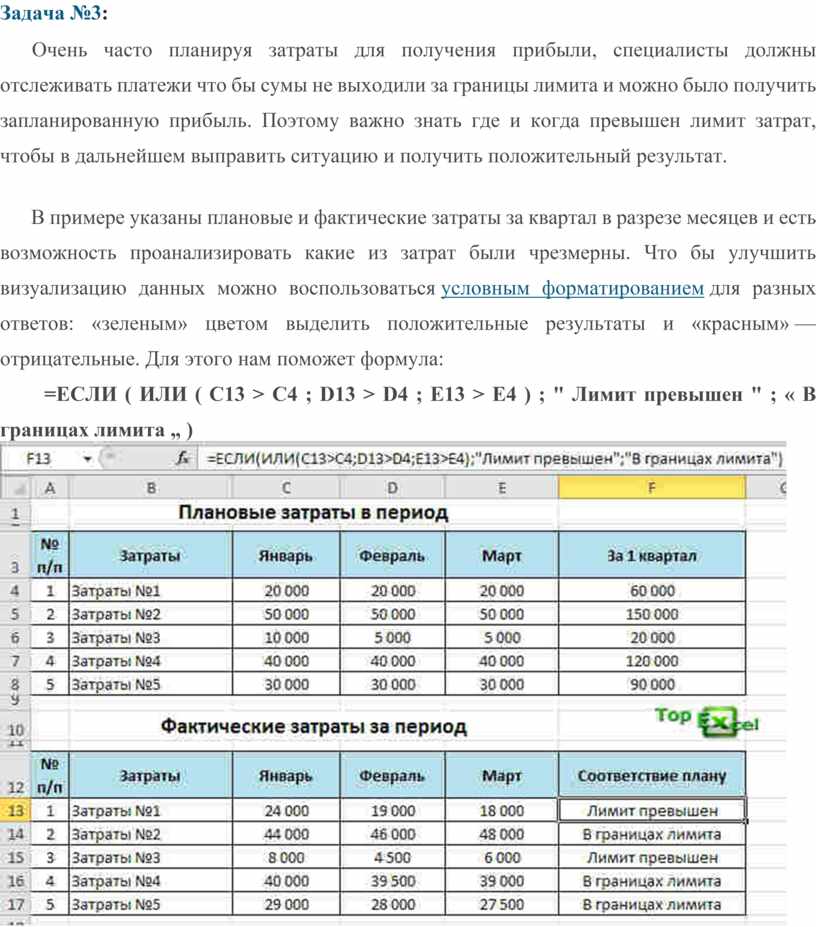Click «В границах лимита» in row 17
Screen dimensions: 816x927
click(652, 905)
